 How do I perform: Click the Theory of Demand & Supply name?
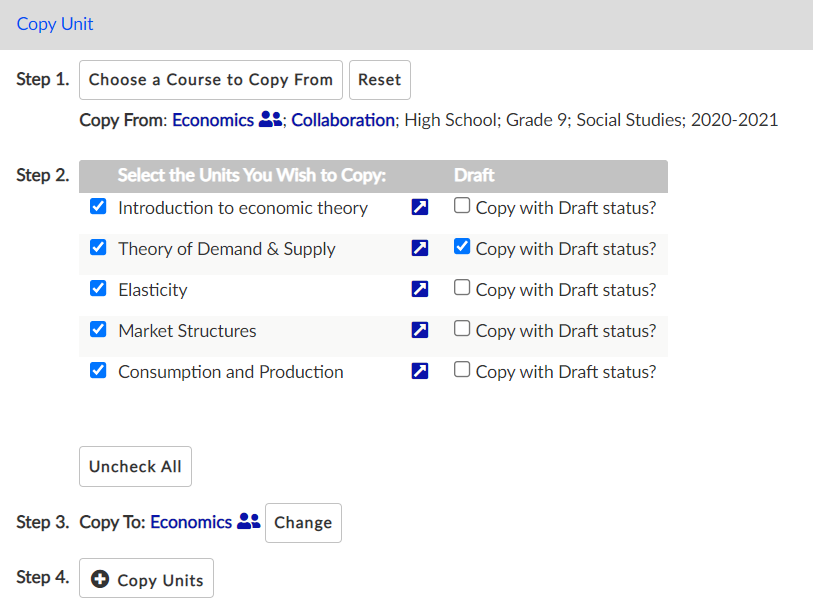pos(227,249)
